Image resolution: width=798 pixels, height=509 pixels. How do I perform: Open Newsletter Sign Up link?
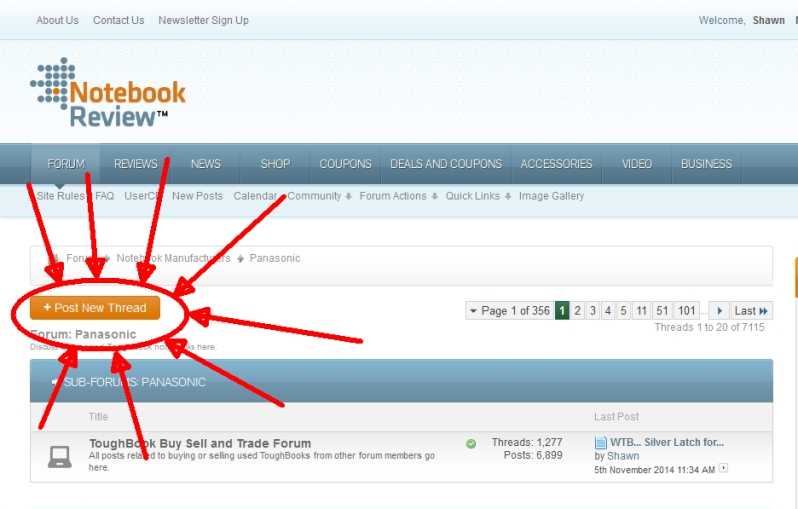(204, 20)
